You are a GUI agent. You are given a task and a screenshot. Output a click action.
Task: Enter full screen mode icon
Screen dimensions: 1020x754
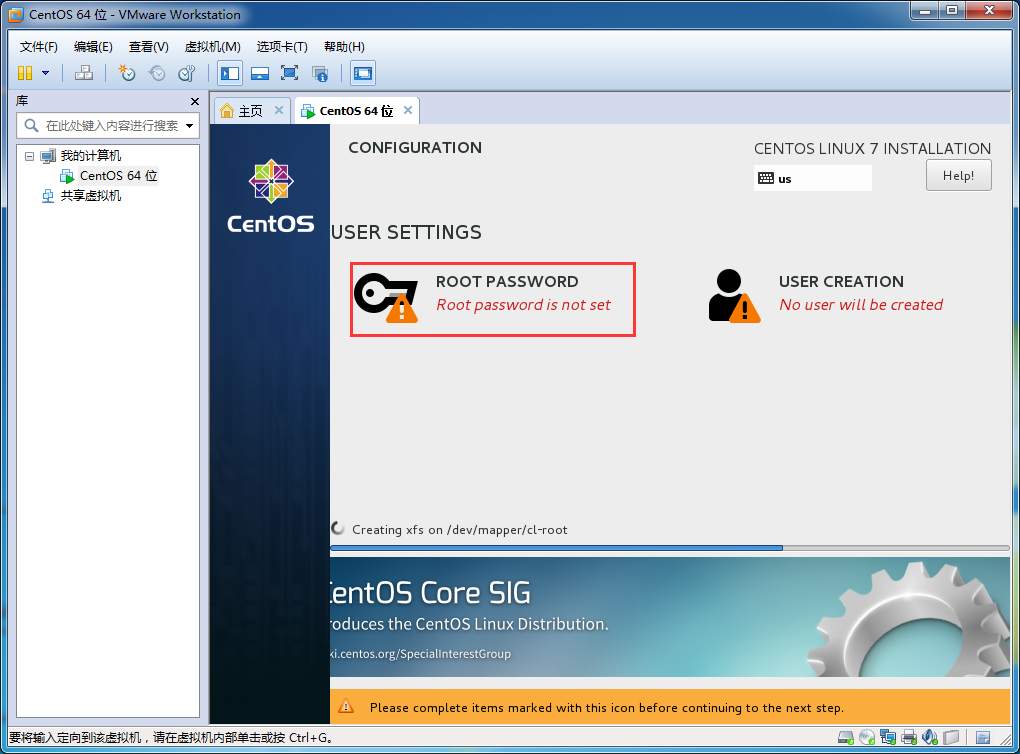(289, 73)
